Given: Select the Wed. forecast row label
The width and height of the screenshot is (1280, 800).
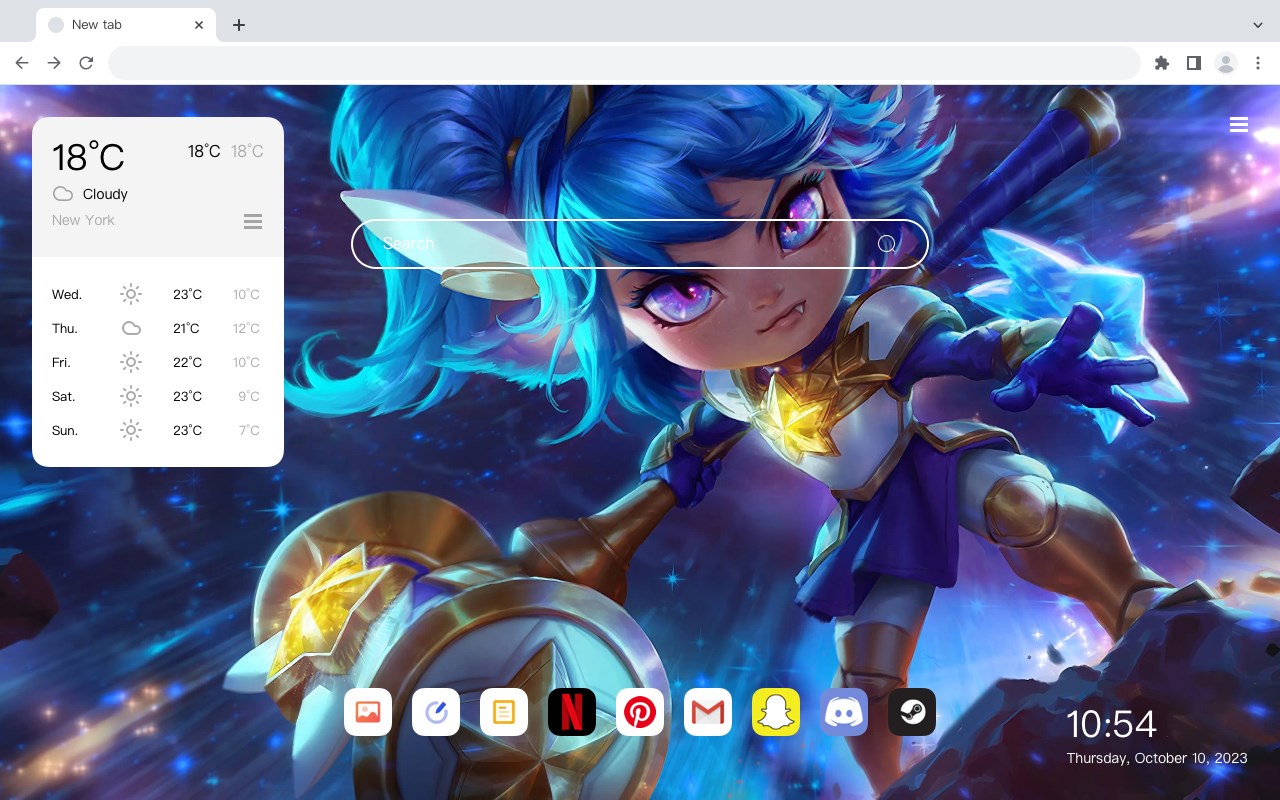Looking at the screenshot, I should pos(67,295).
